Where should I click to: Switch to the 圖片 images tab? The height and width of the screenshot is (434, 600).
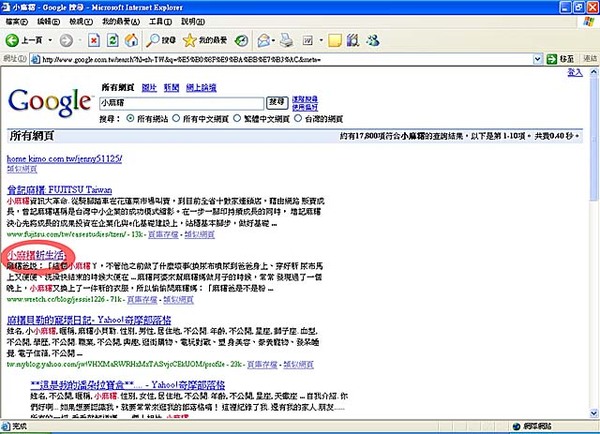click(149, 88)
